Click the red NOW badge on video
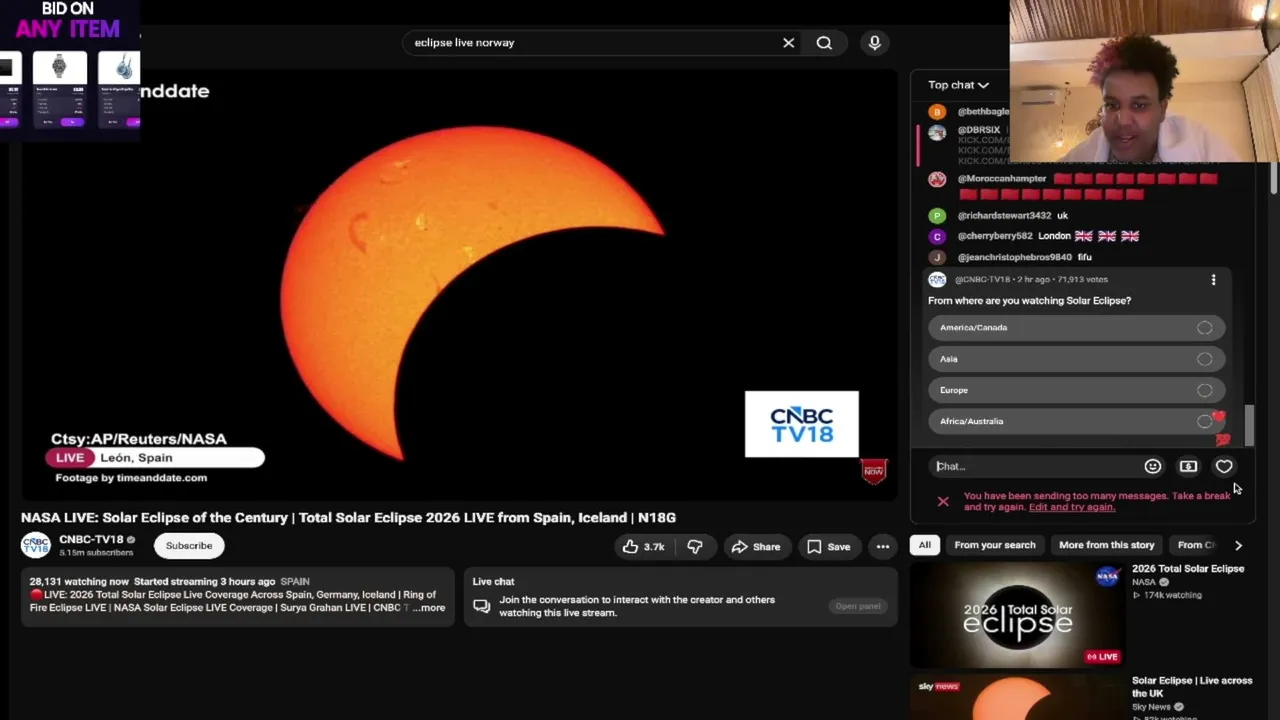The image size is (1280, 720). [874, 471]
